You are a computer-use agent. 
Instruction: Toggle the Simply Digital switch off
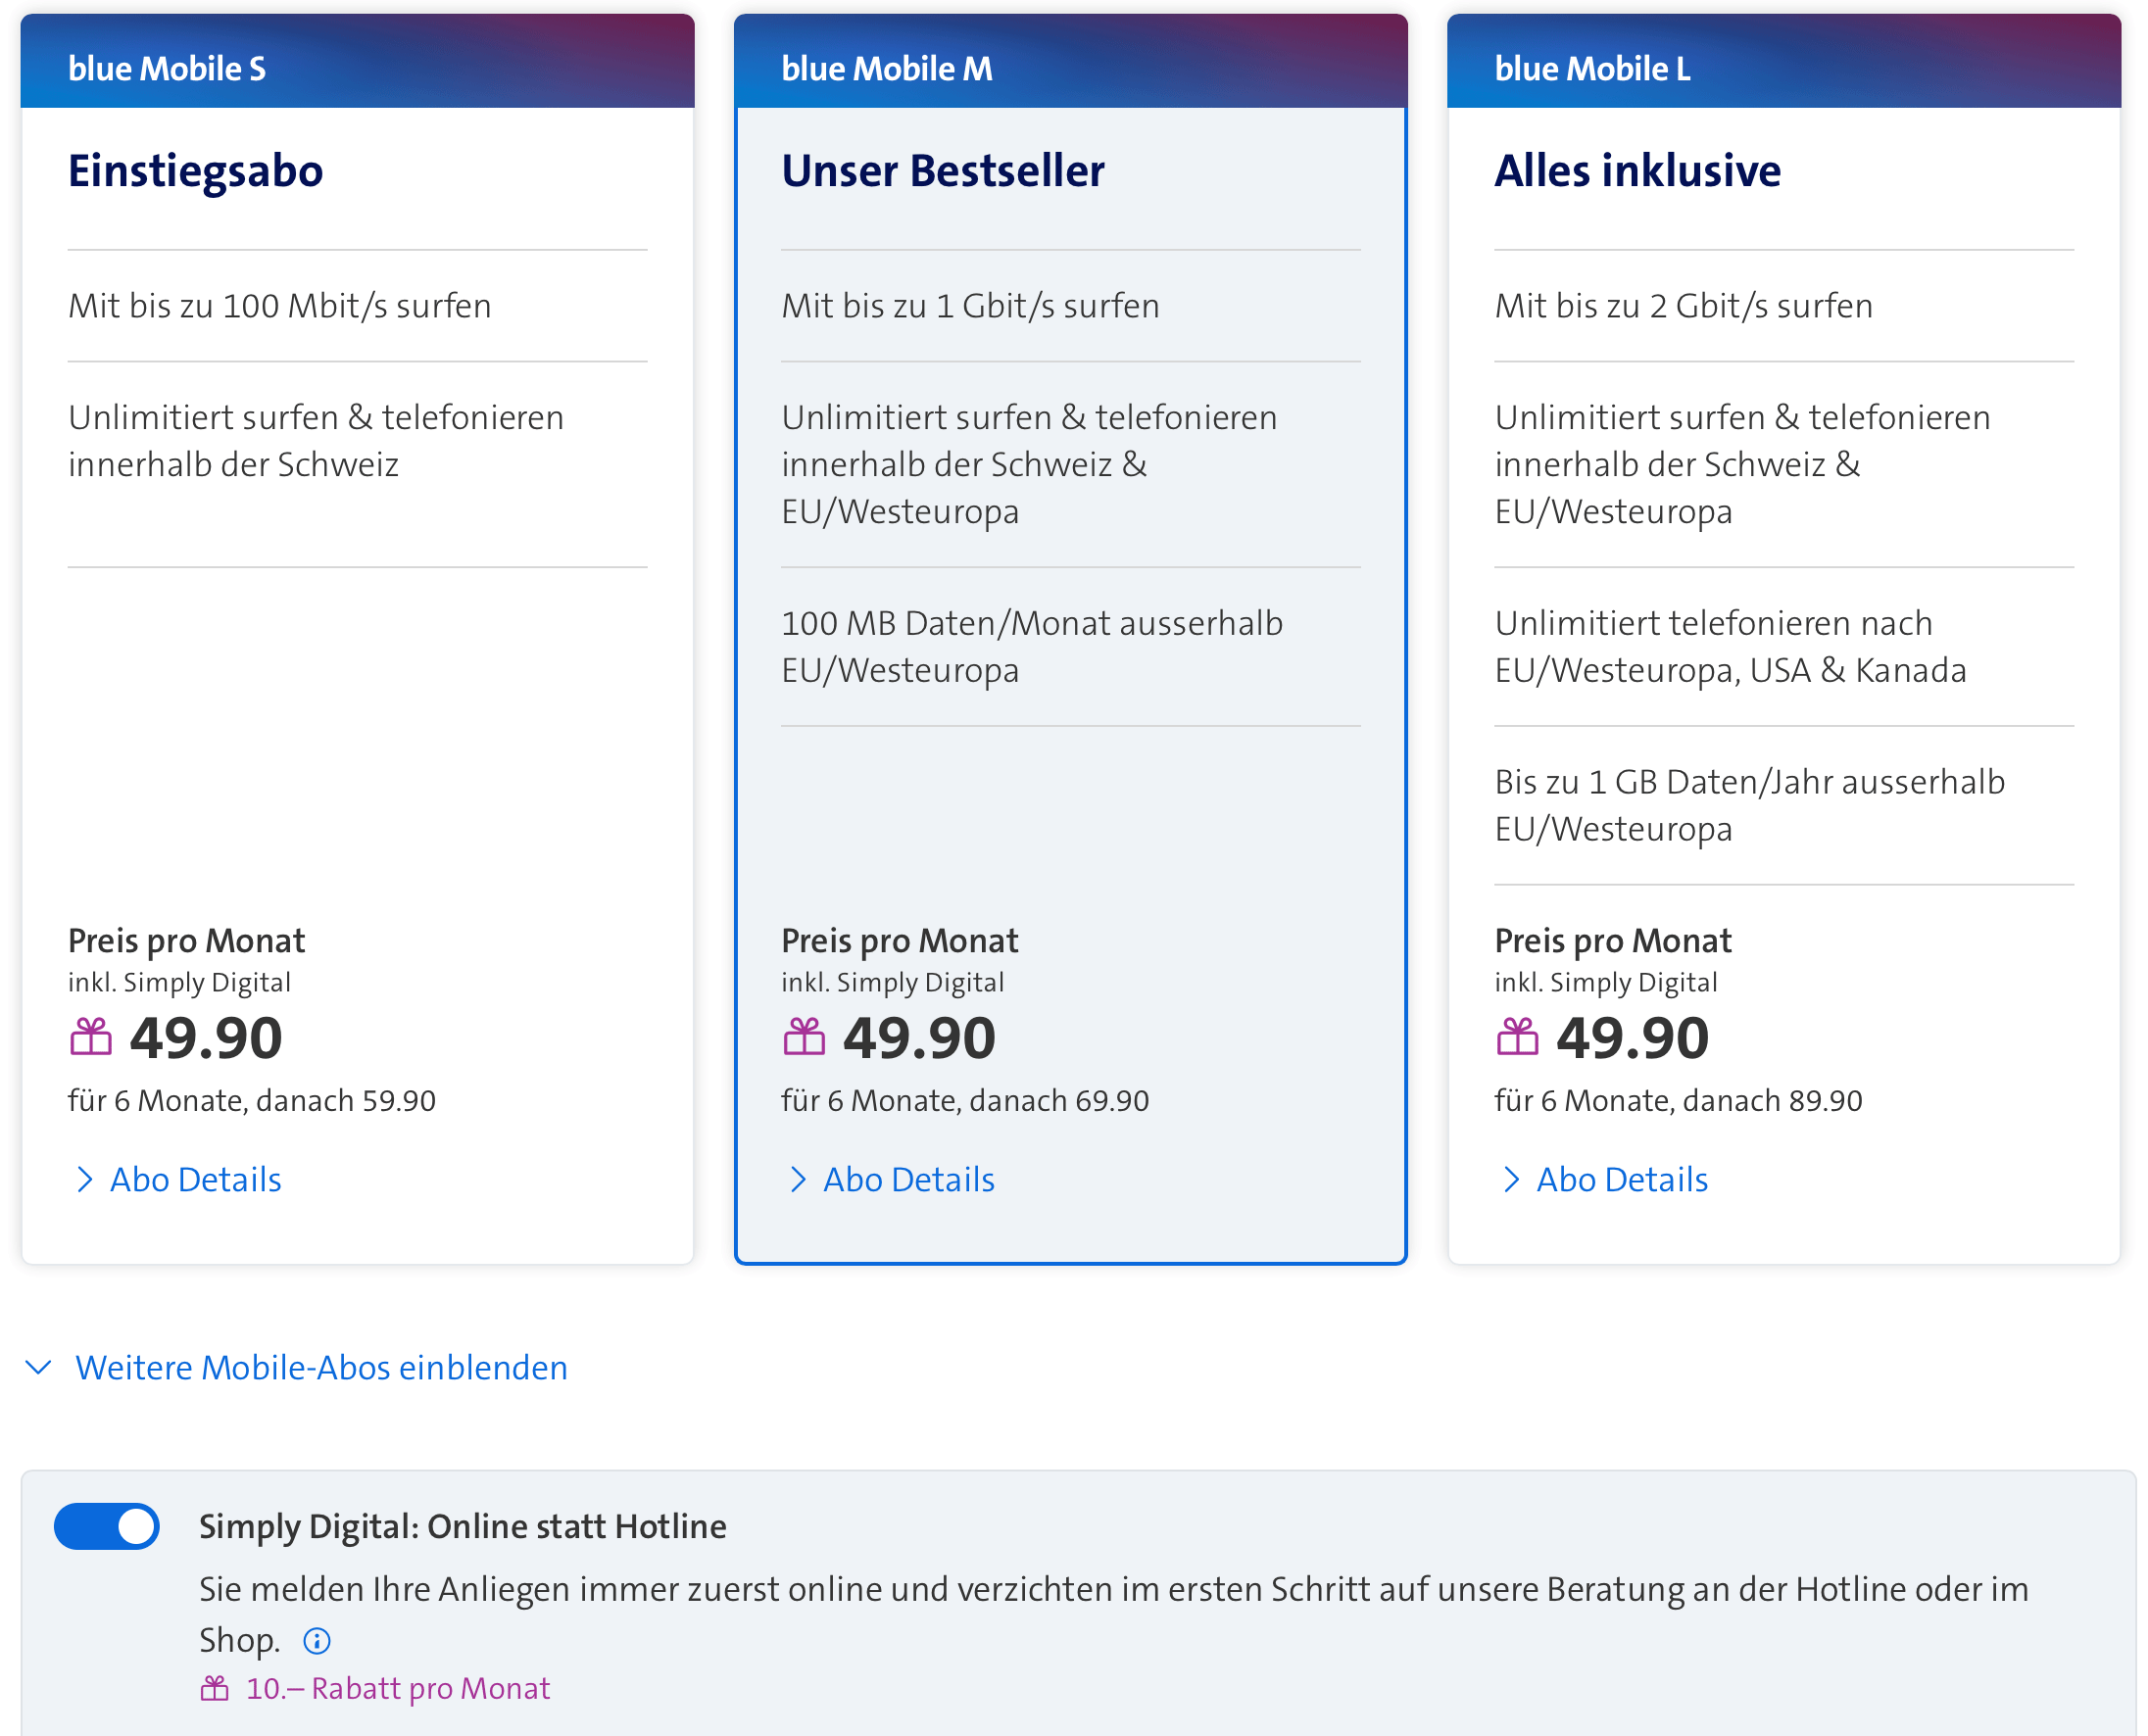click(107, 1527)
